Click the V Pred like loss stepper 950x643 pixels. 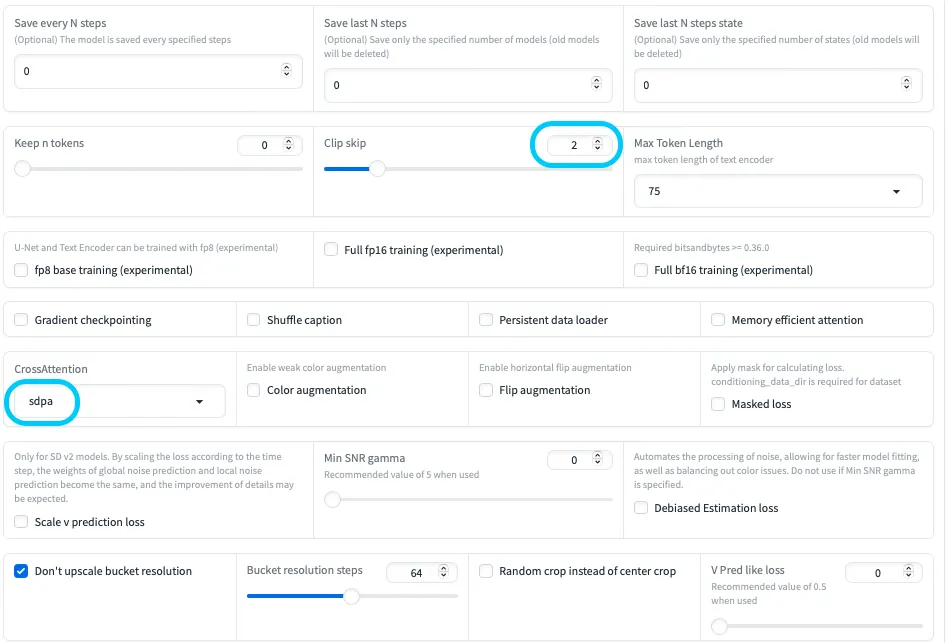[x=908, y=572]
